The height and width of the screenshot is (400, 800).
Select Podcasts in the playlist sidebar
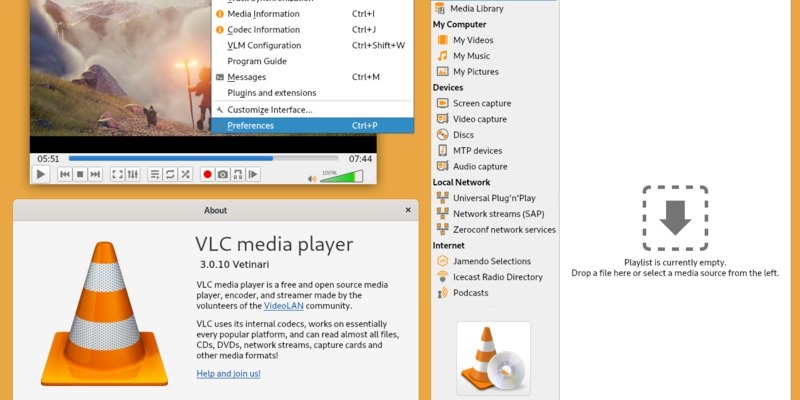tap(470, 293)
